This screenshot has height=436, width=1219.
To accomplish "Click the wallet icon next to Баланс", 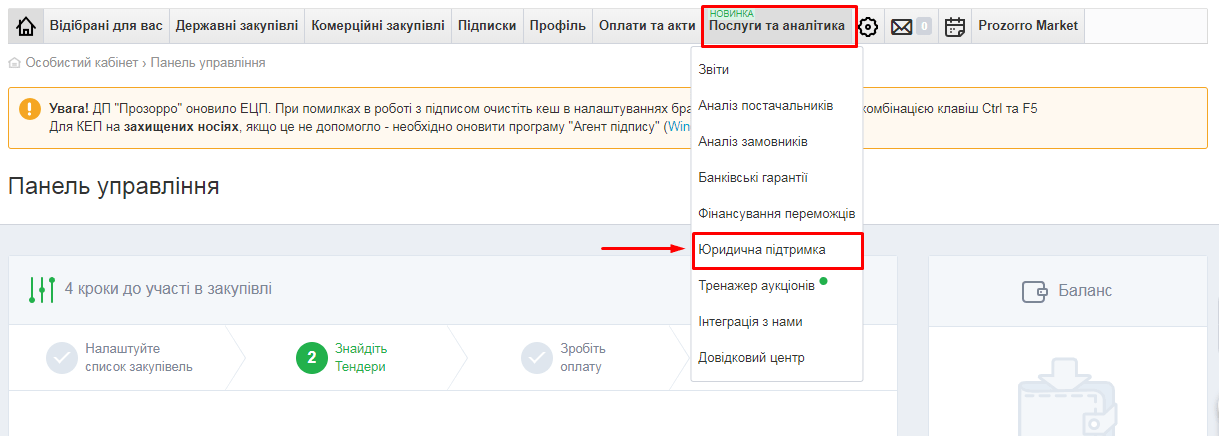I will tap(1034, 291).
